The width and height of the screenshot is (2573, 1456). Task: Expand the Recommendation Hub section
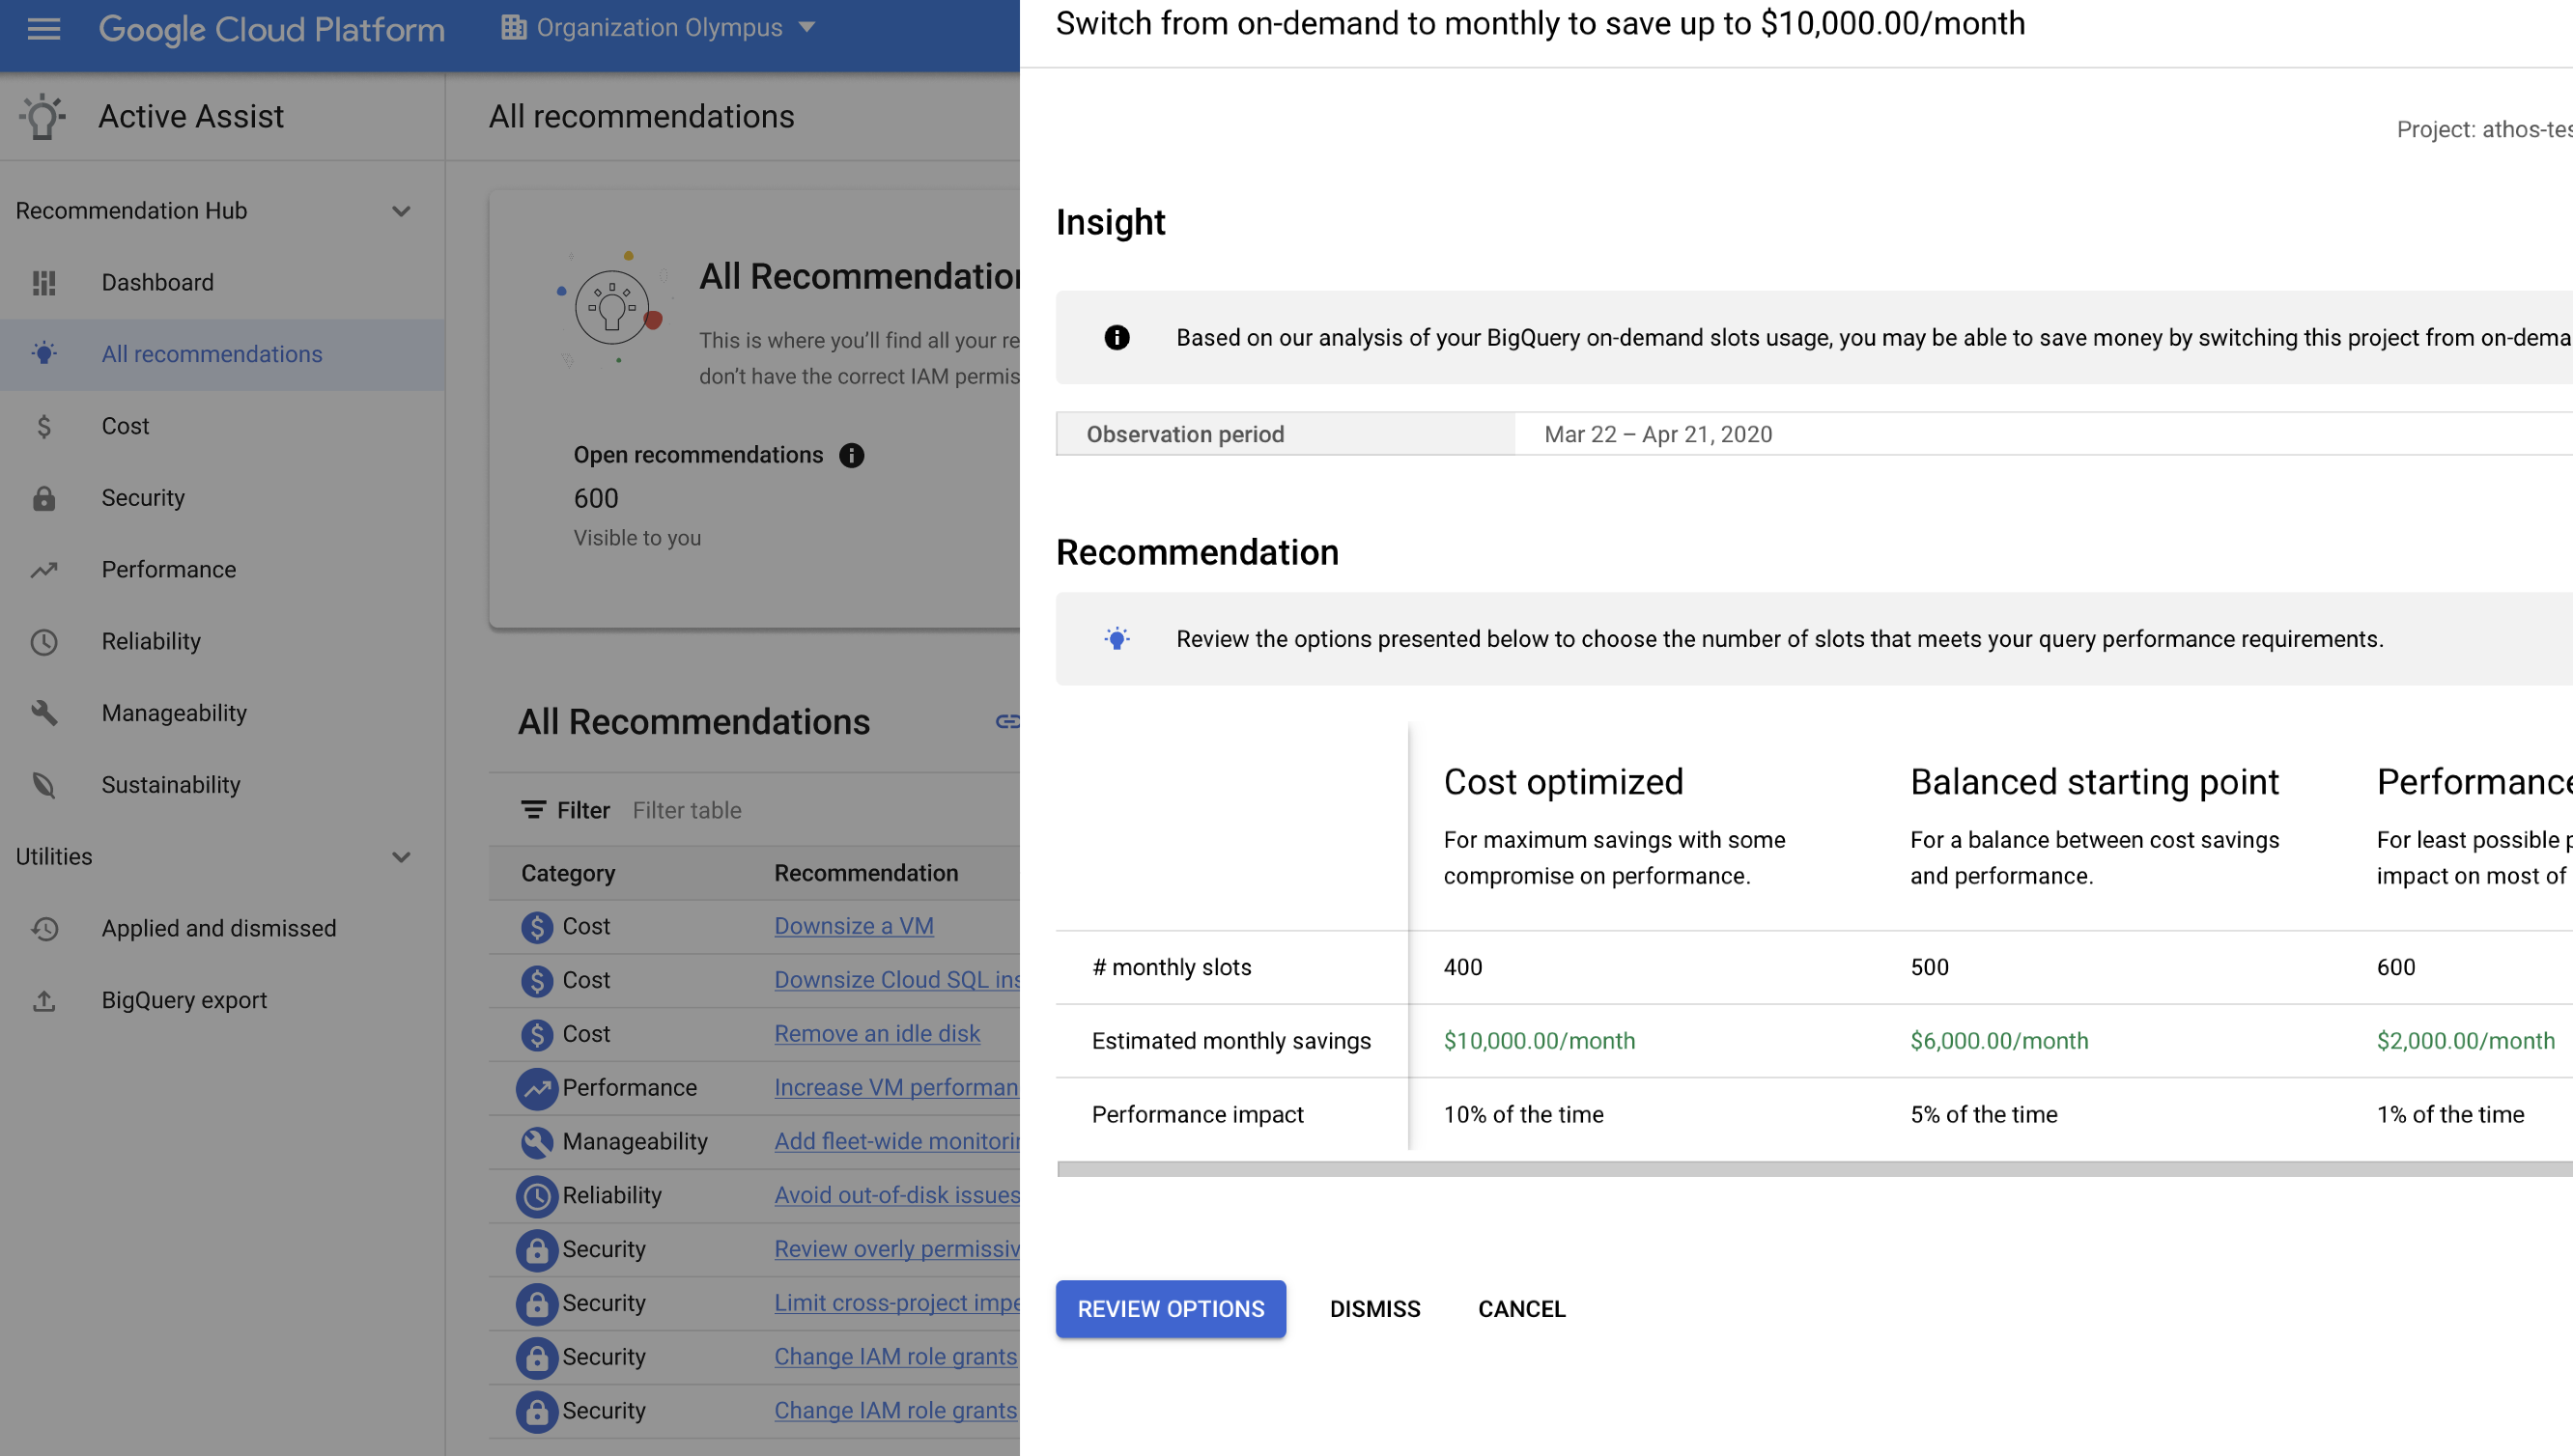(x=400, y=209)
